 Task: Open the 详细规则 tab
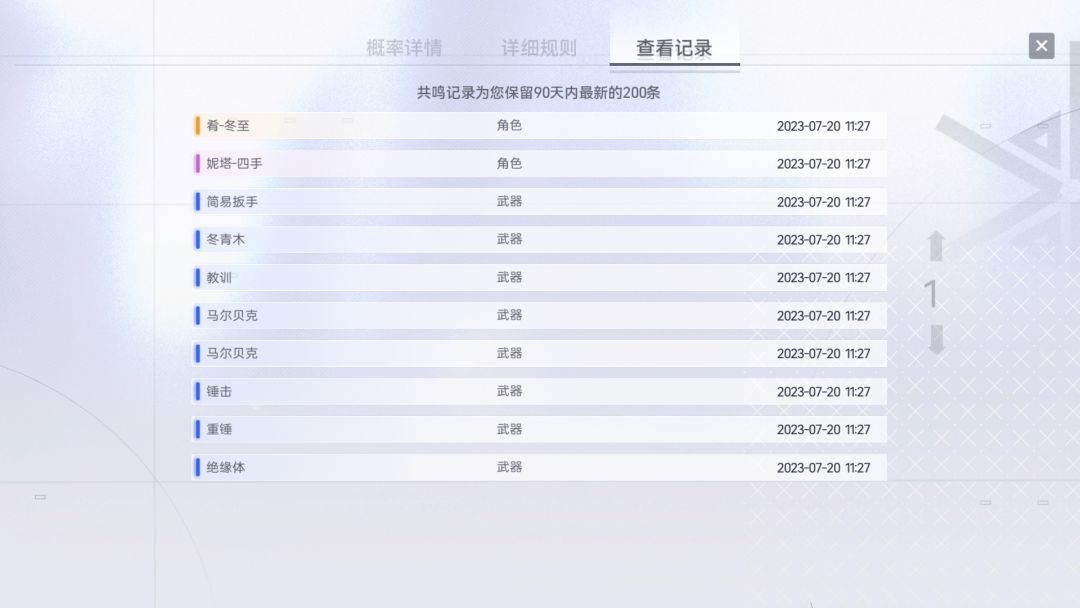(539, 48)
